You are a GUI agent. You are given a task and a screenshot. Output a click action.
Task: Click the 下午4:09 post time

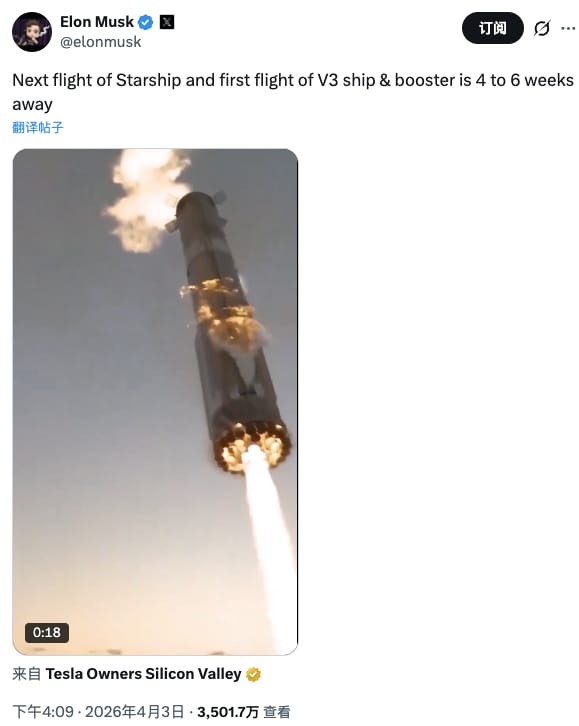tap(43, 712)
